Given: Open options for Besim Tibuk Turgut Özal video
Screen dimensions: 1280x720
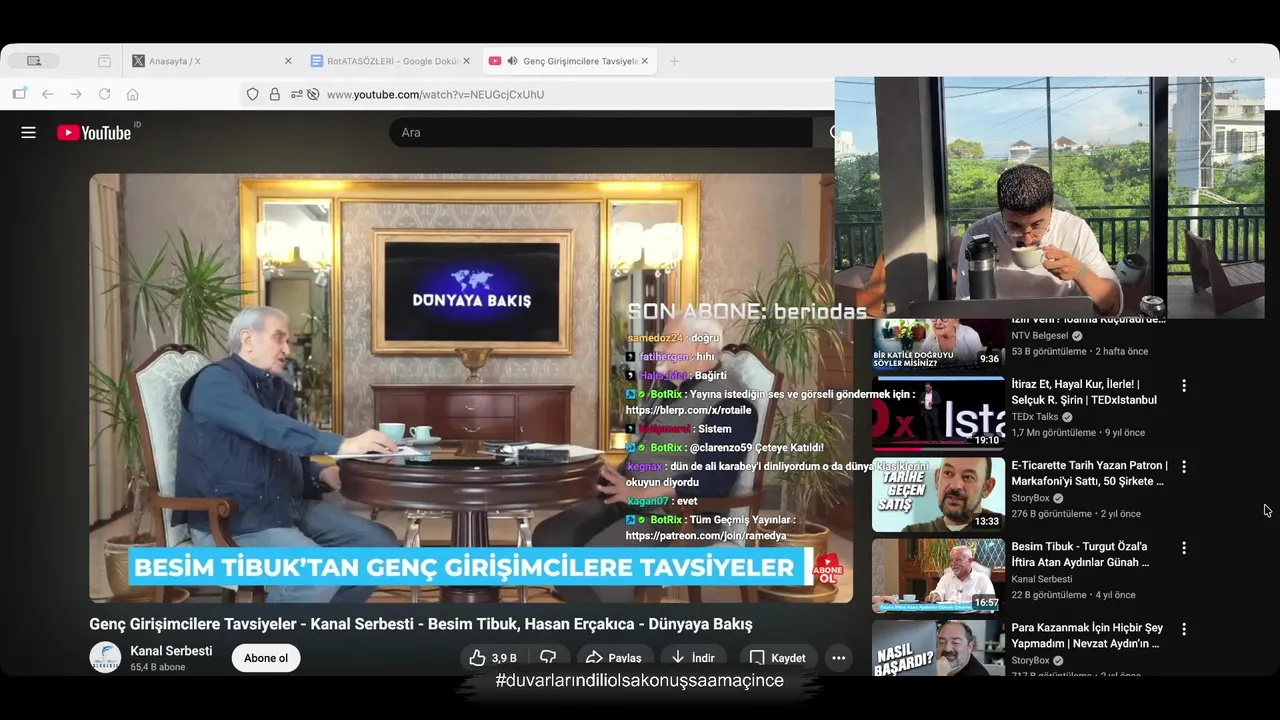Looking at the screenshot, I should click(x=1184, y=548).
